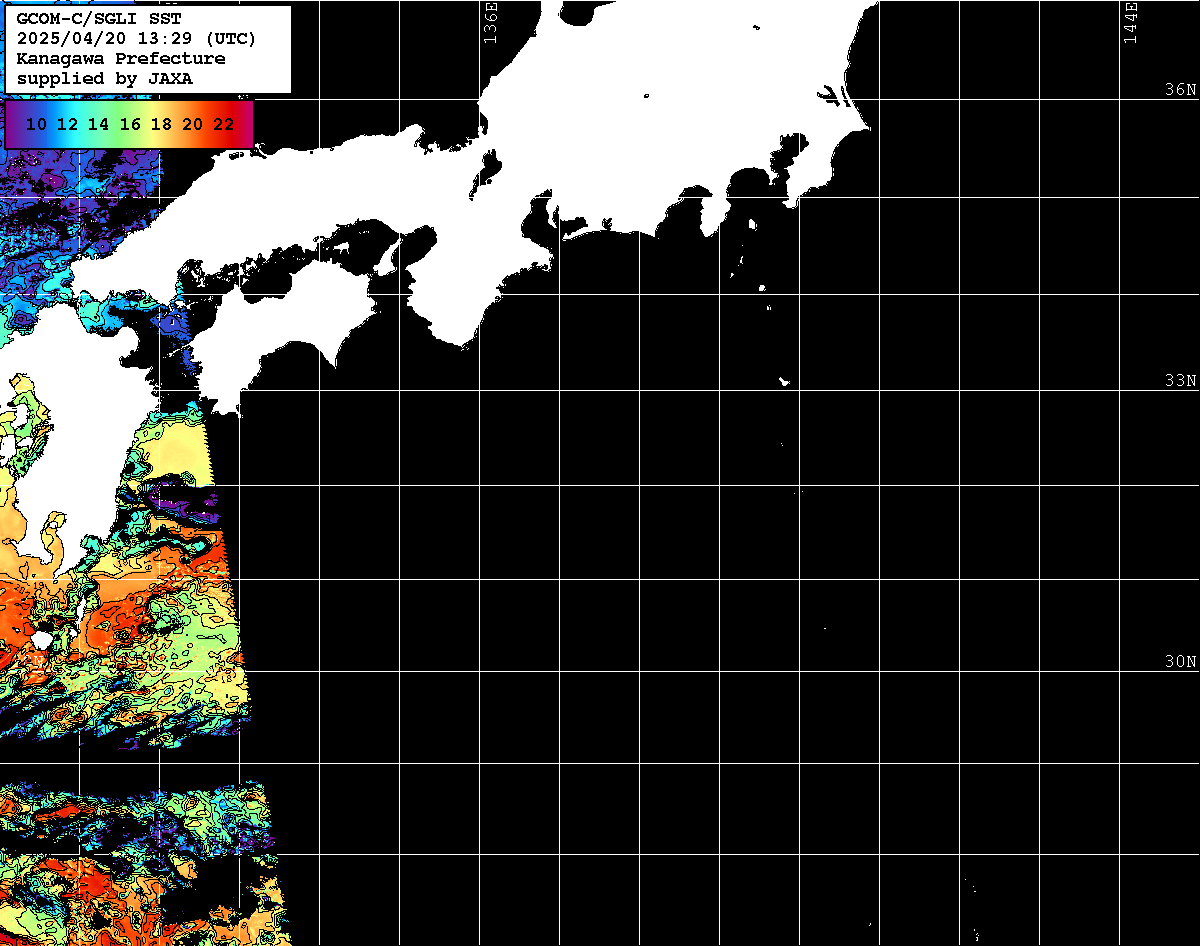Click the "supplied by JAXA" credit line
1200x946 pixels.
tap(105, 78)
